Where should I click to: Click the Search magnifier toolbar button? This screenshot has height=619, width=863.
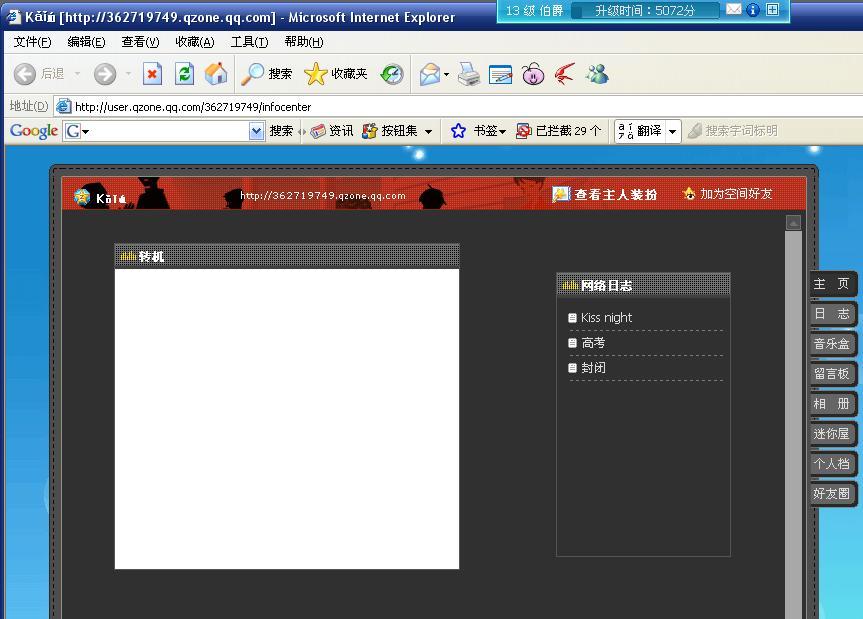coord(267,74)
